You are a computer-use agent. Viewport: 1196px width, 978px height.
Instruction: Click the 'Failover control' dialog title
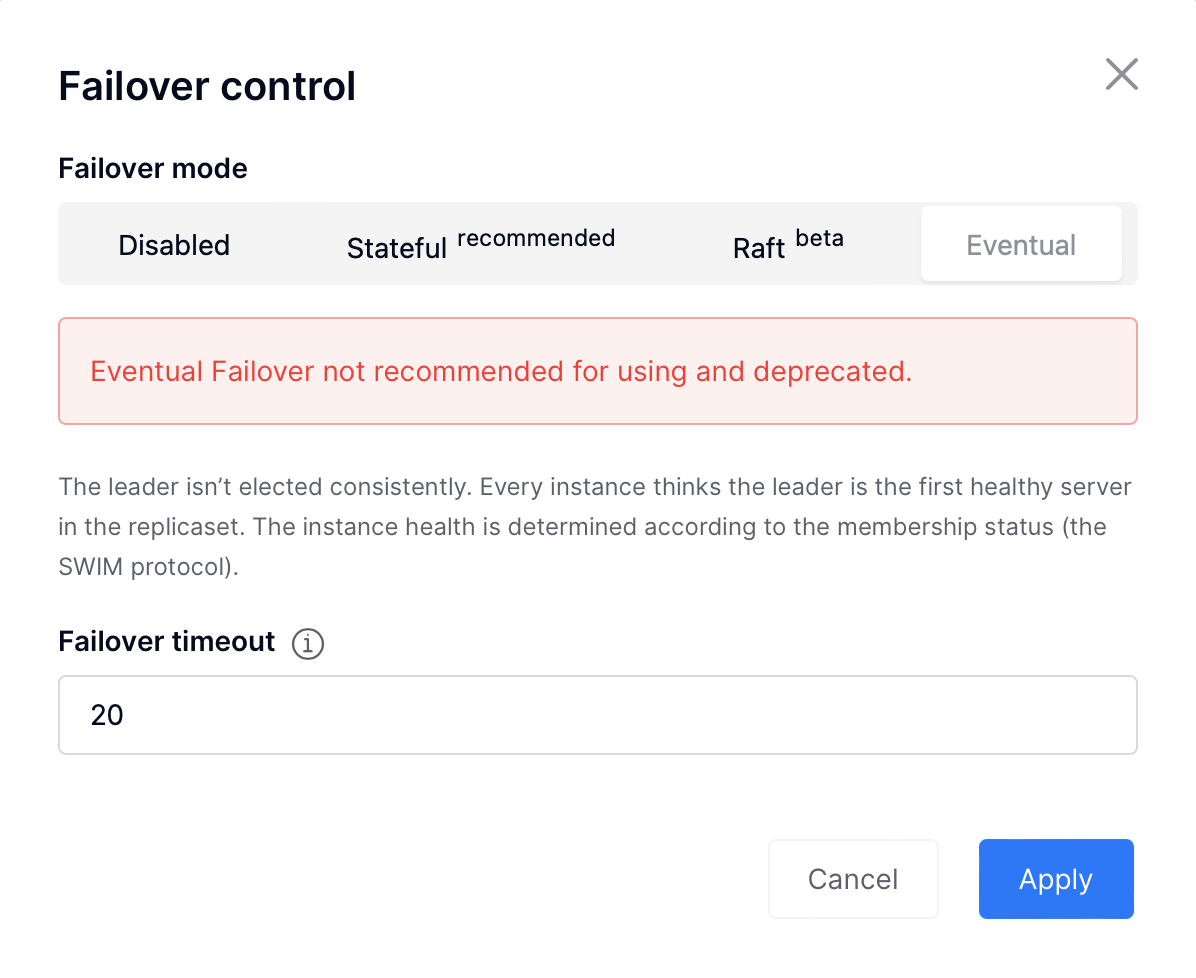(x=207, y=85)
